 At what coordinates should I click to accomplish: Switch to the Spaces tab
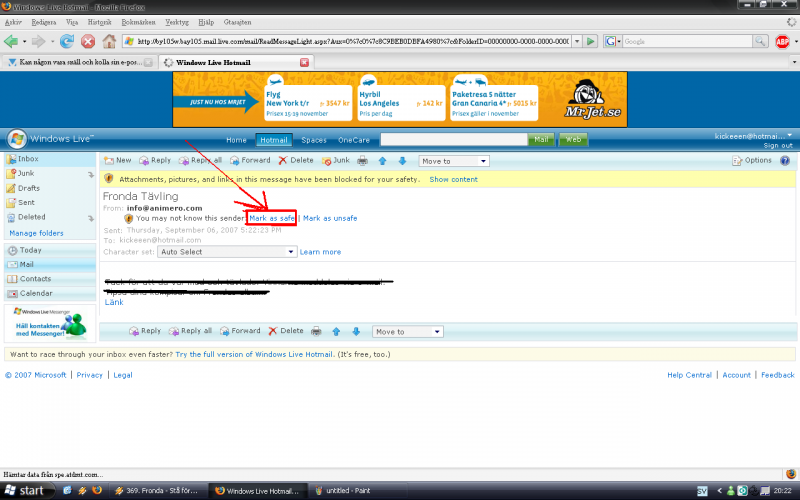click(x=314, y=140)
